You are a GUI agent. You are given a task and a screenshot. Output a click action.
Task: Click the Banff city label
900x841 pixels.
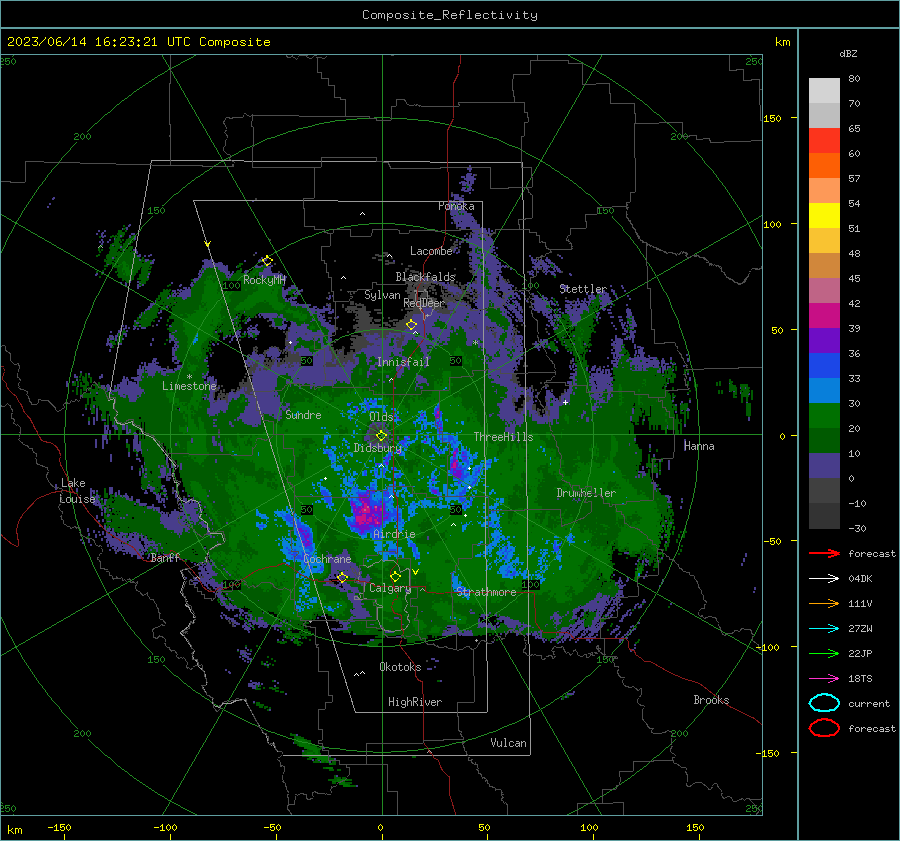(x=165, y=557)
